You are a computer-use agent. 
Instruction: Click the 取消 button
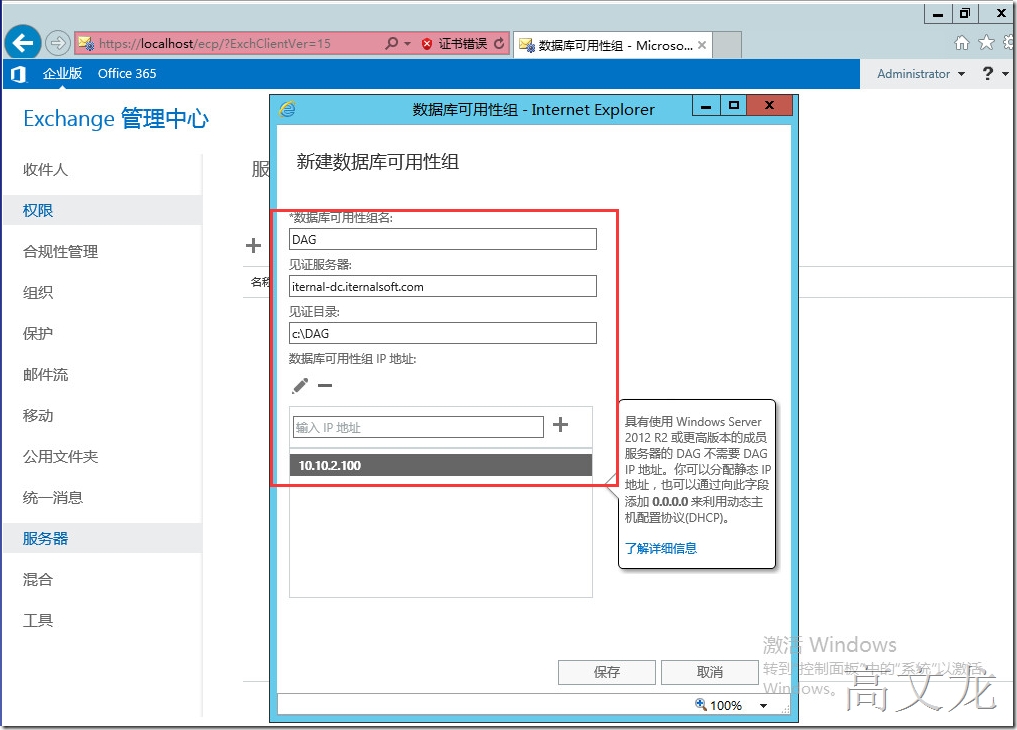point(710,672)
